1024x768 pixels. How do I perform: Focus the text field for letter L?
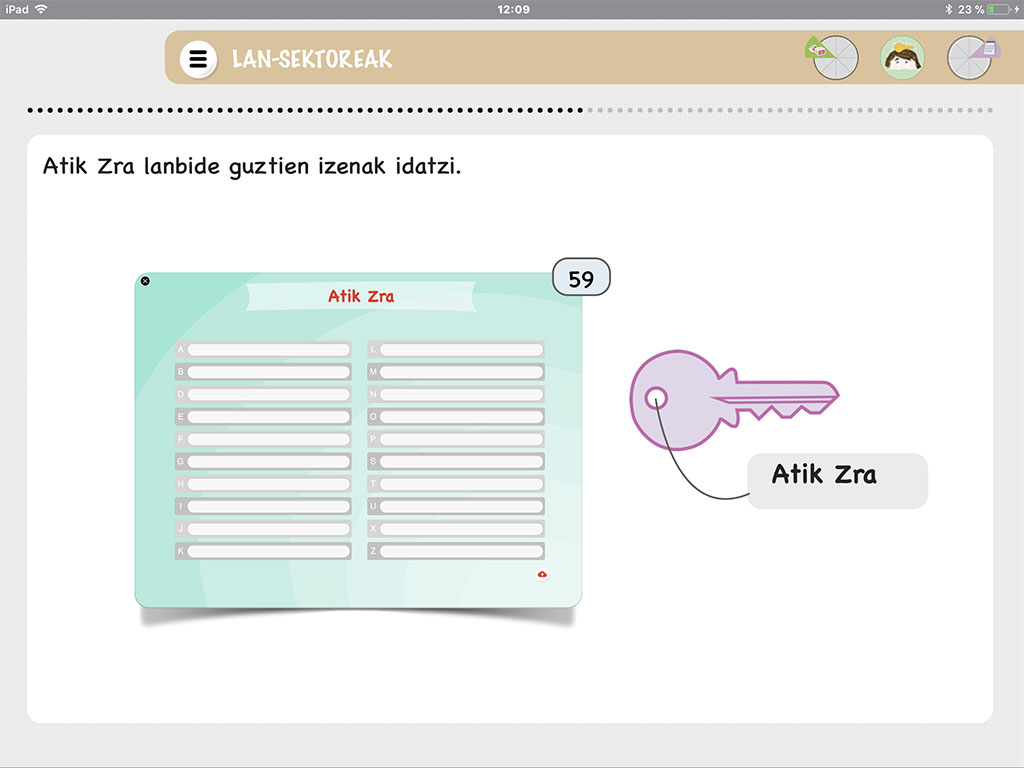pos(460,350)
